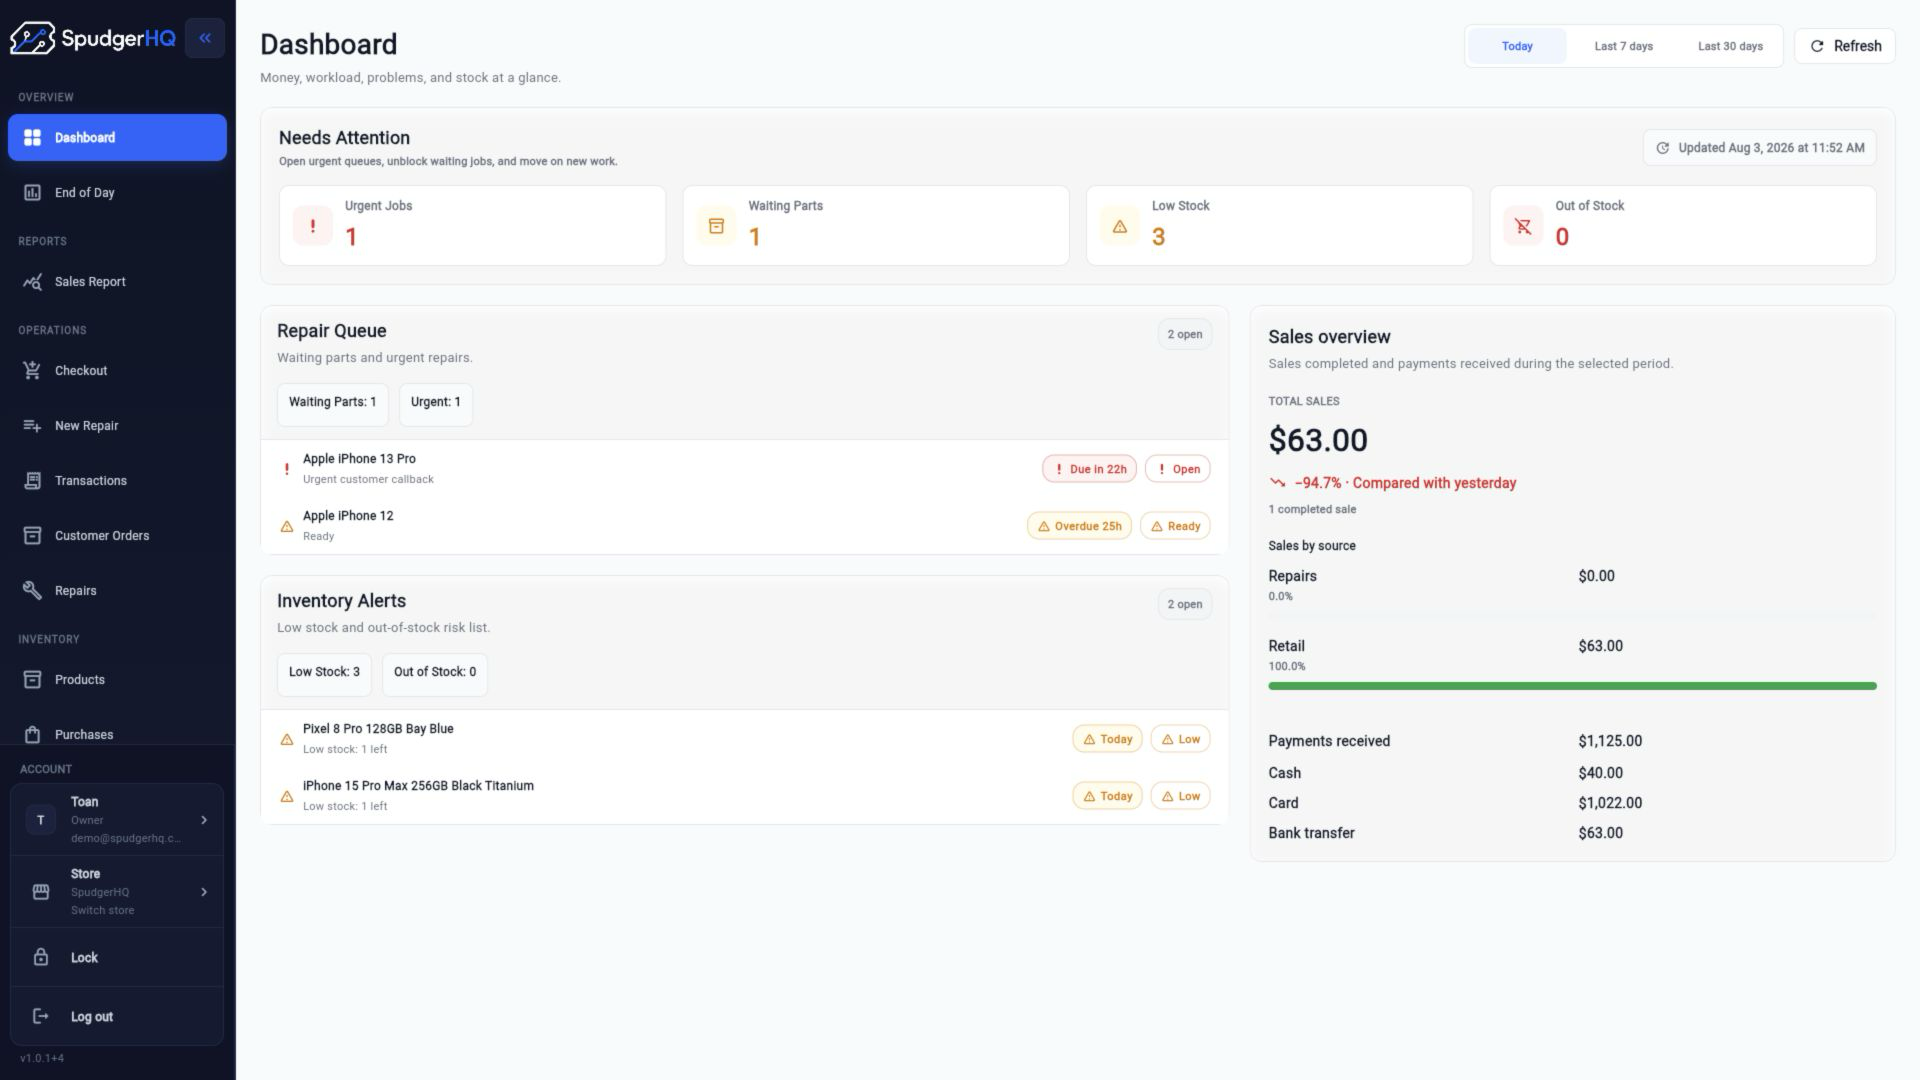The image size is (1920, 1080).
Task: Expand the Store switcher chevron
Action: coord(204,891)
